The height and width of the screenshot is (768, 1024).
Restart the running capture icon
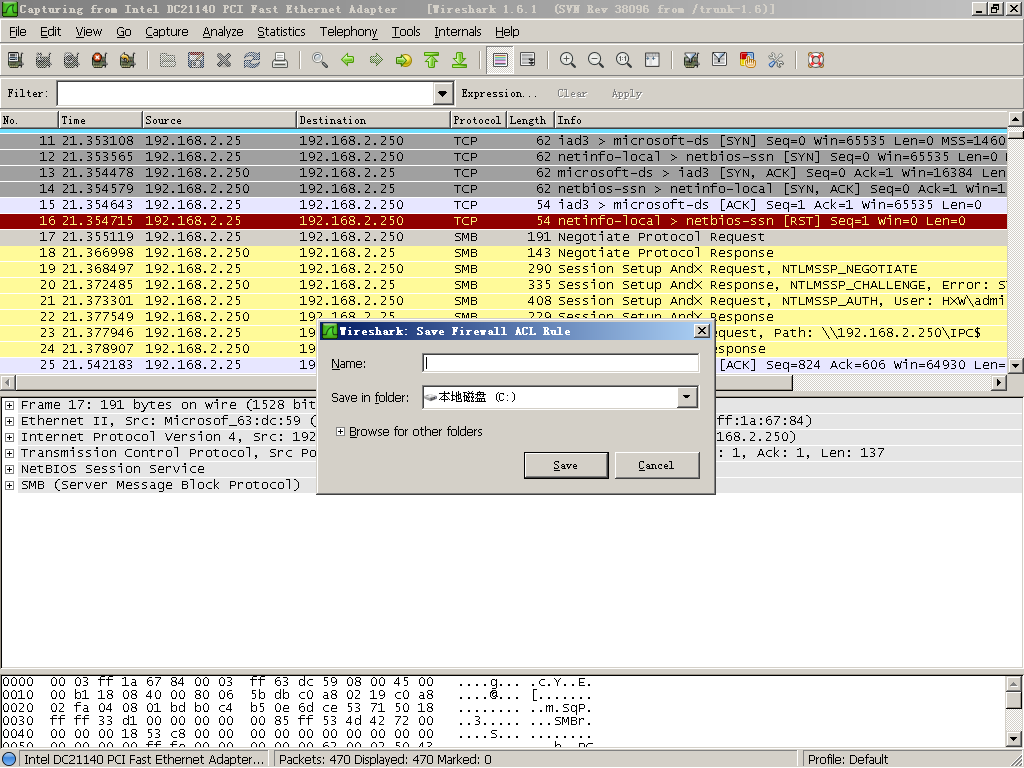click(127, 60)
